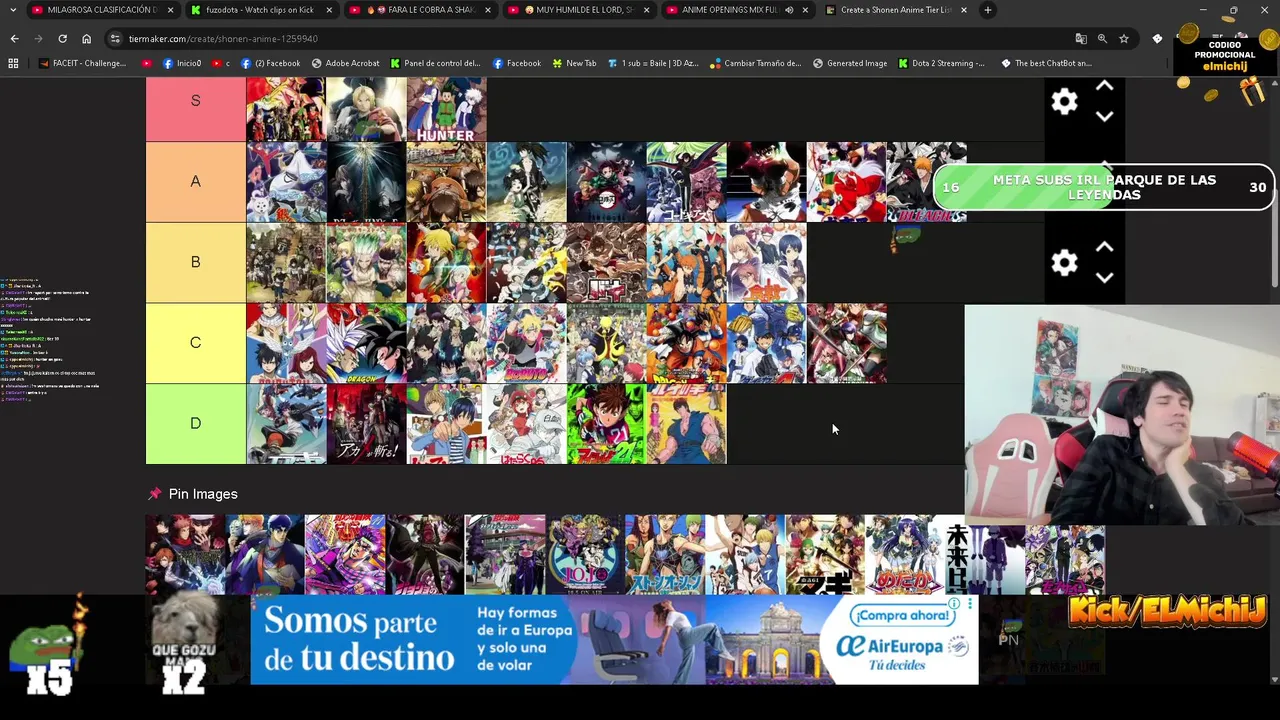Open Inicio0 bookmark
The height and width of the screenshot is (720, 1280).
182,63
